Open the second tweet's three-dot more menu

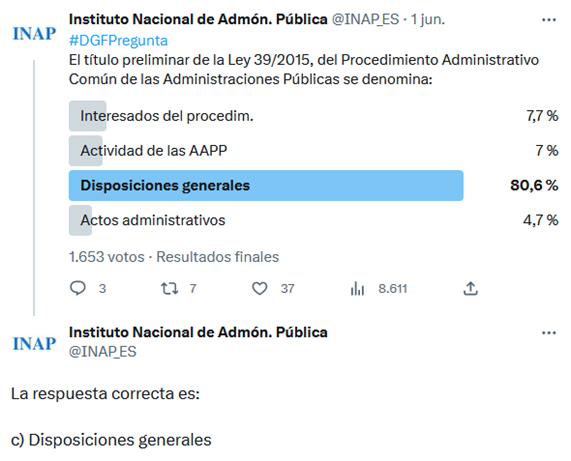(549, 333)
